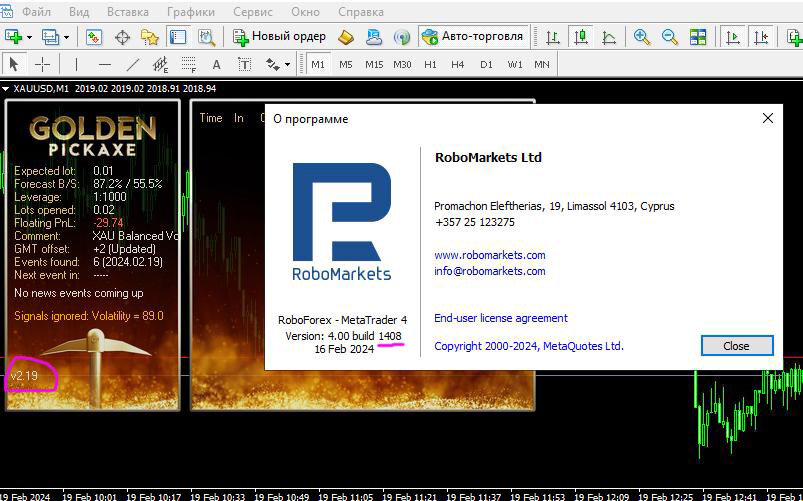Select the M15 timeframe

374,65
